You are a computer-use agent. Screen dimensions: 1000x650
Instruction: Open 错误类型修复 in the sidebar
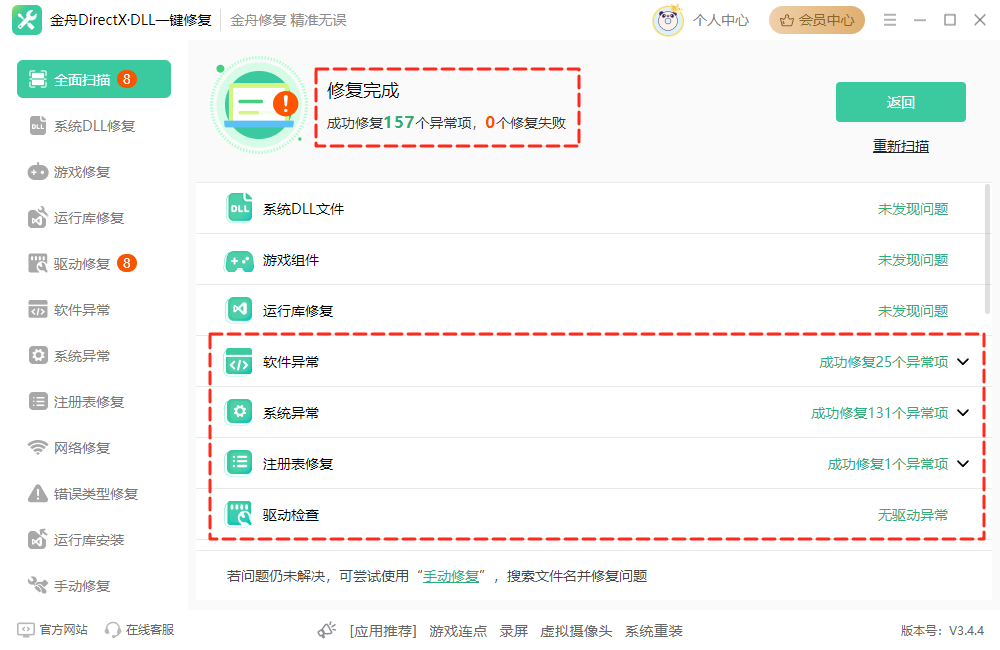coord(94,493)
